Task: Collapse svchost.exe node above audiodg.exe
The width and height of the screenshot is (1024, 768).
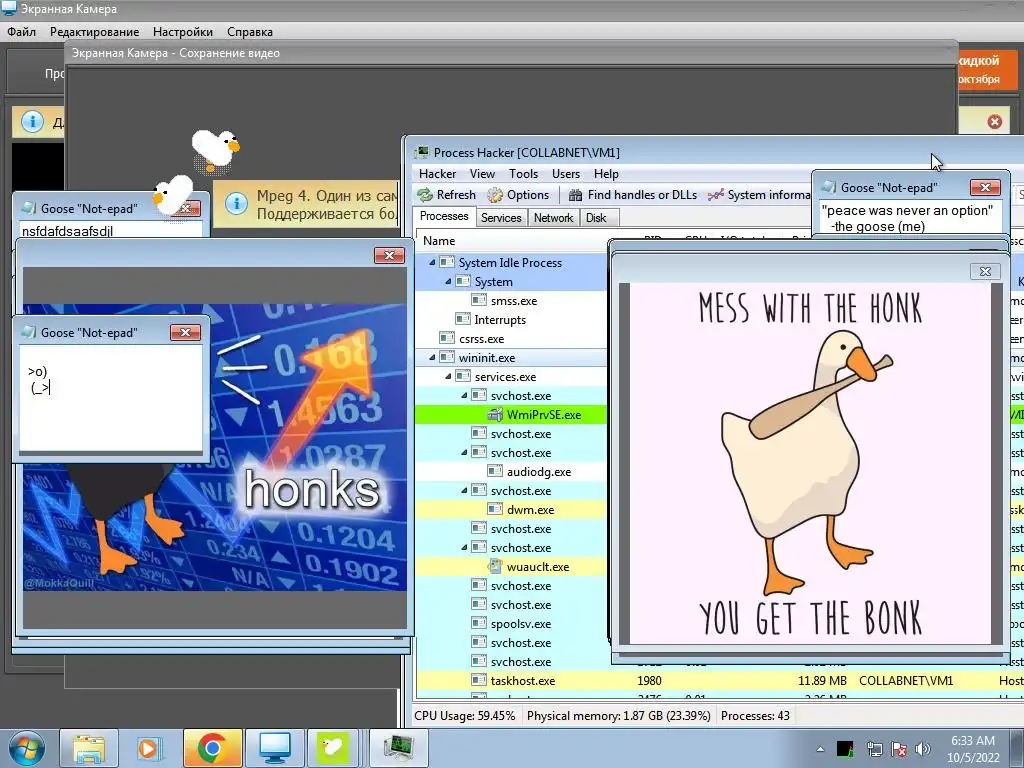Action: tap(464, 453)
